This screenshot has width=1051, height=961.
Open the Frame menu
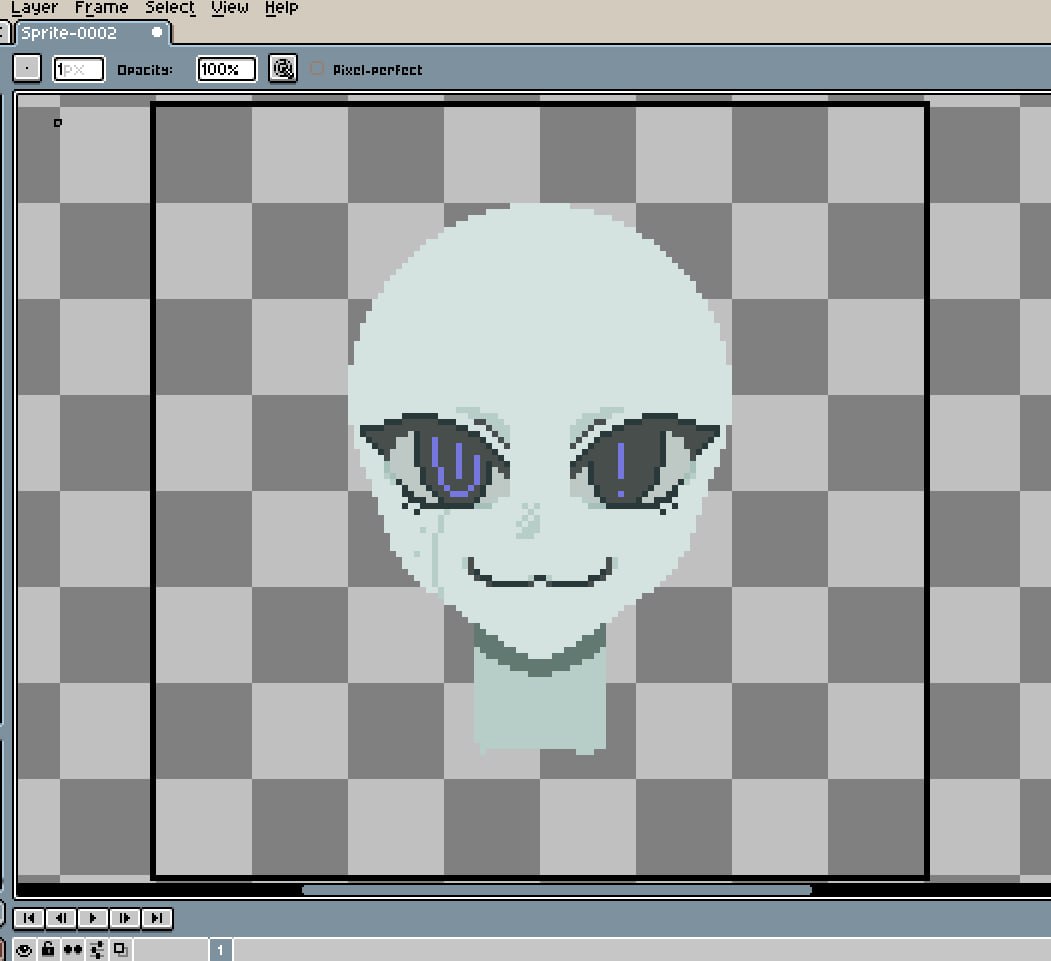(101, 8)
